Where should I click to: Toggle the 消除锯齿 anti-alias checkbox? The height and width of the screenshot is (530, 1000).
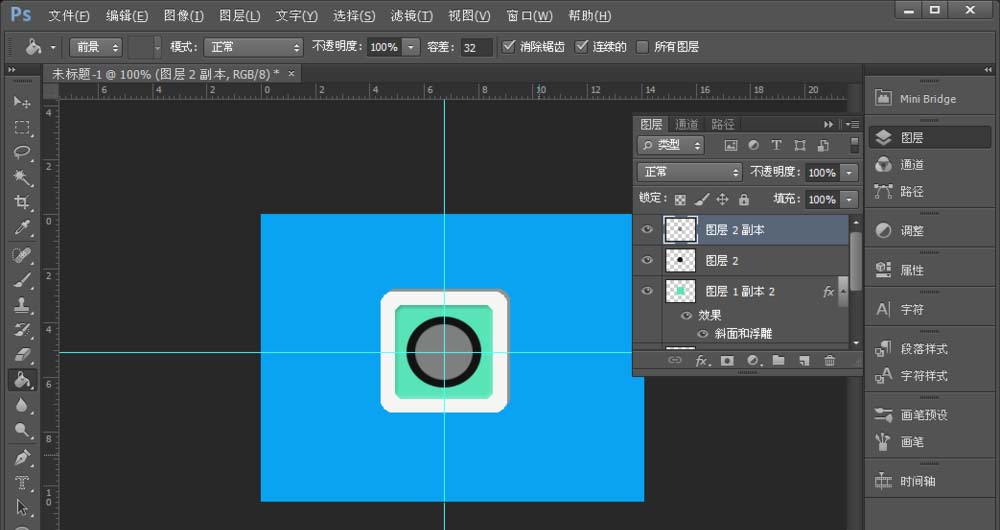click(509, 47)
